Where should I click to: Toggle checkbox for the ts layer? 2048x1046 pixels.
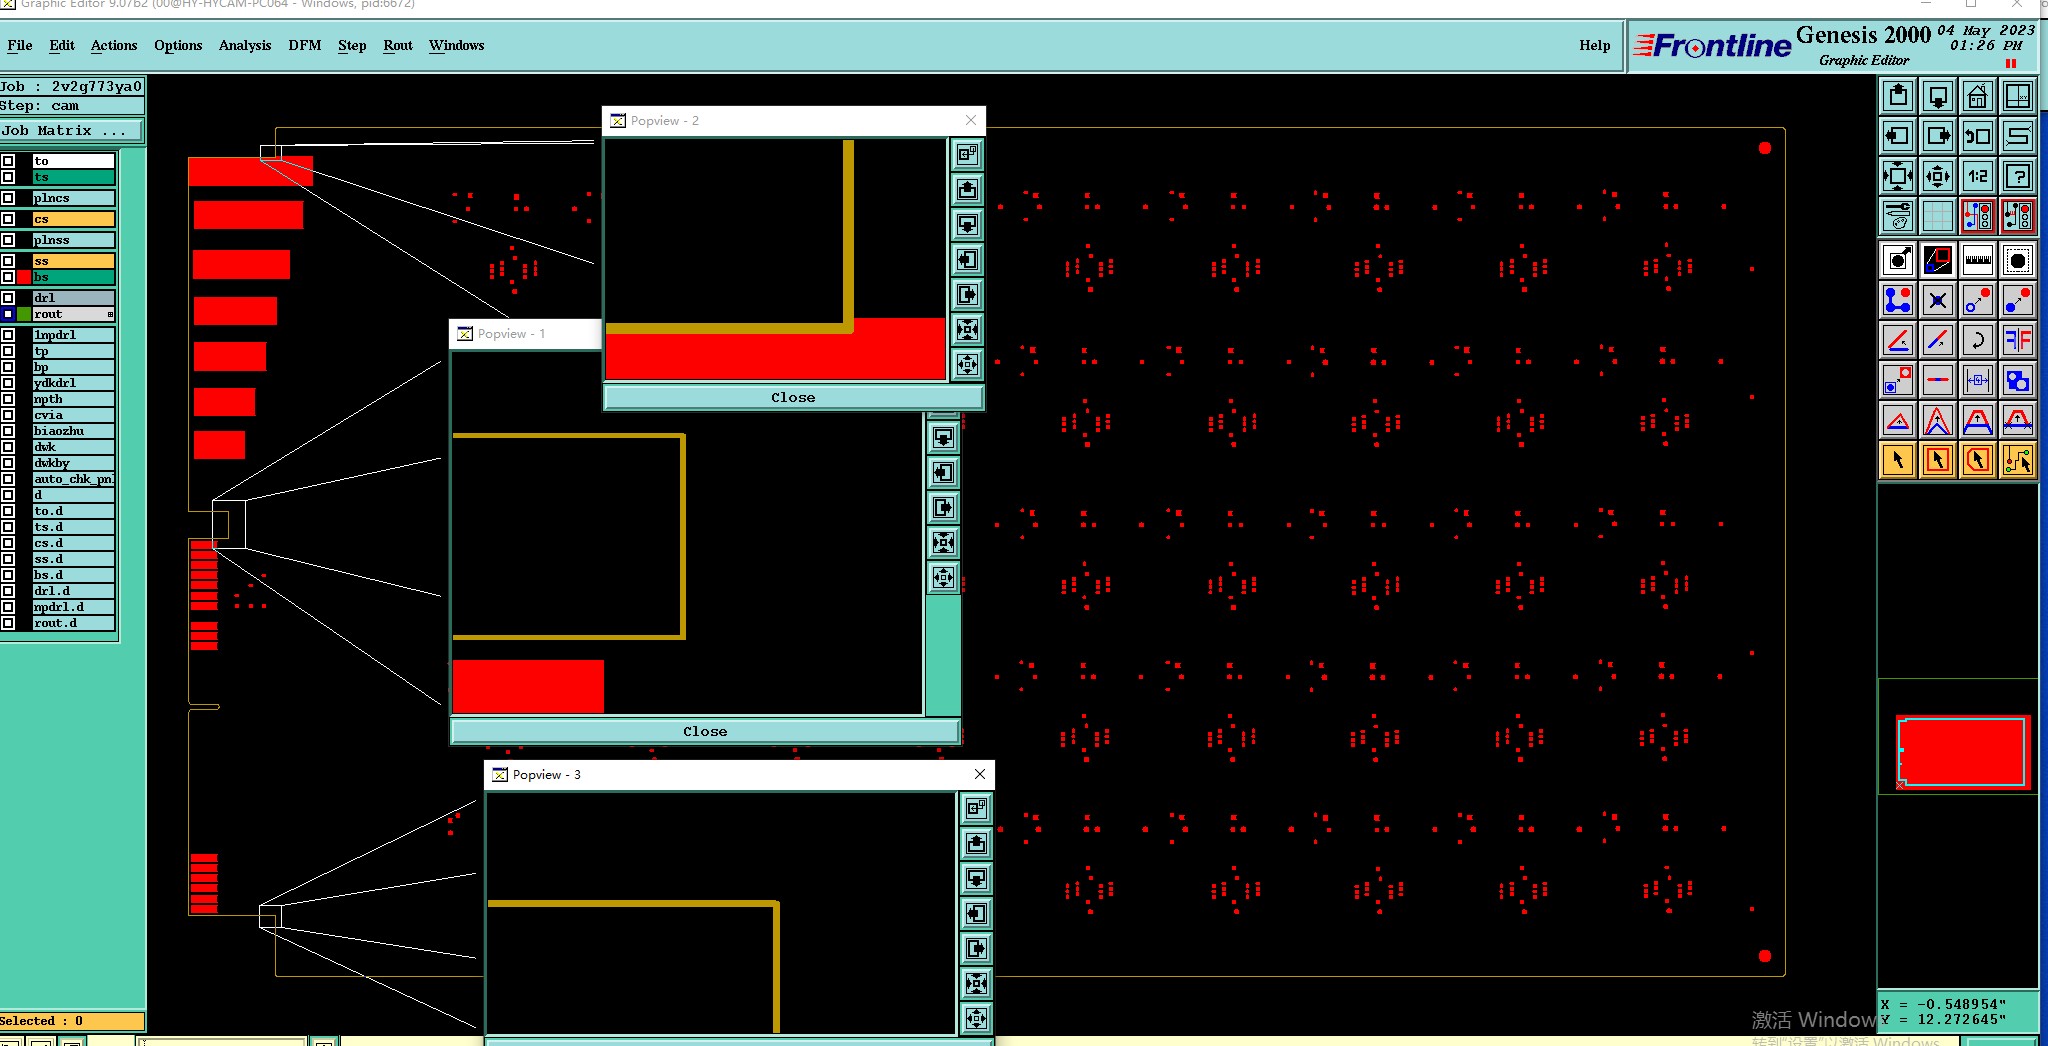[8, 177]
